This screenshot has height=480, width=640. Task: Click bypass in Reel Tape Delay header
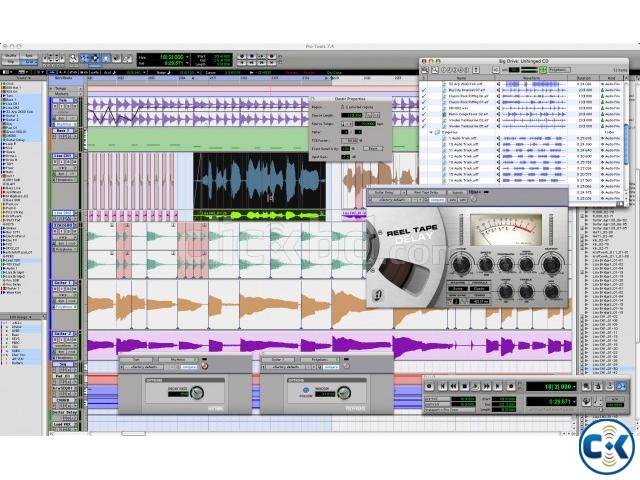(x=458, y=193)
